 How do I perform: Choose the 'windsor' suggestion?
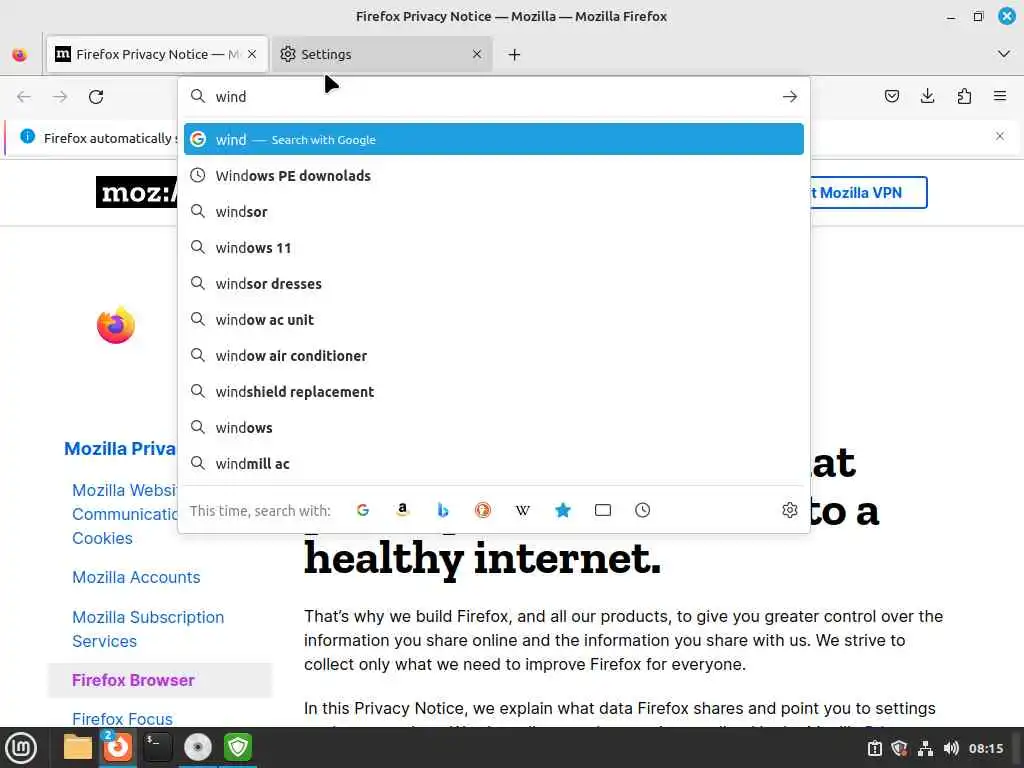(494, 212)
